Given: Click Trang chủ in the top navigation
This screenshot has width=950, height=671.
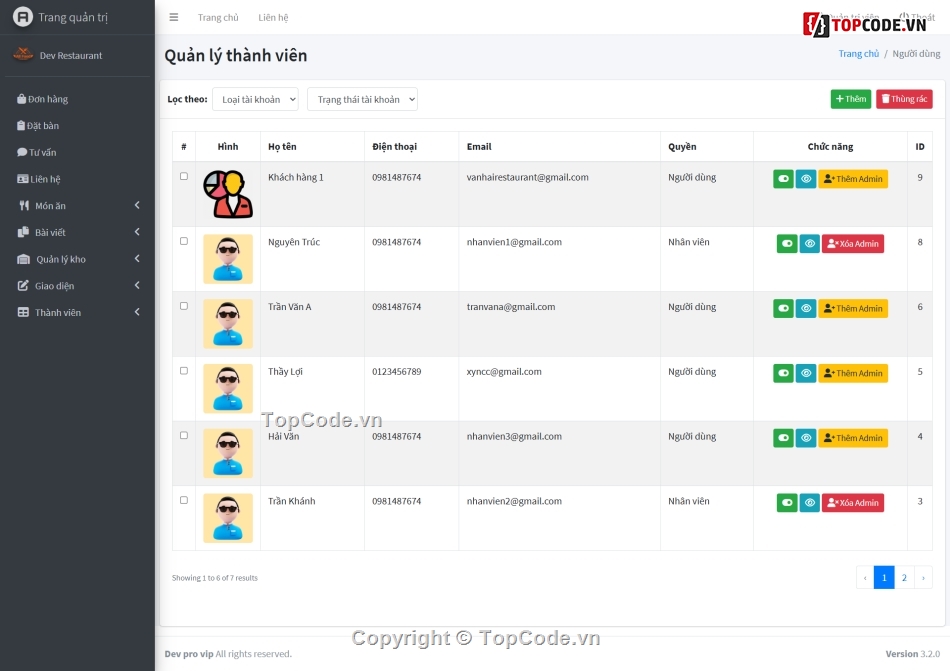Looking at the screenshot, I should point(218,18).
